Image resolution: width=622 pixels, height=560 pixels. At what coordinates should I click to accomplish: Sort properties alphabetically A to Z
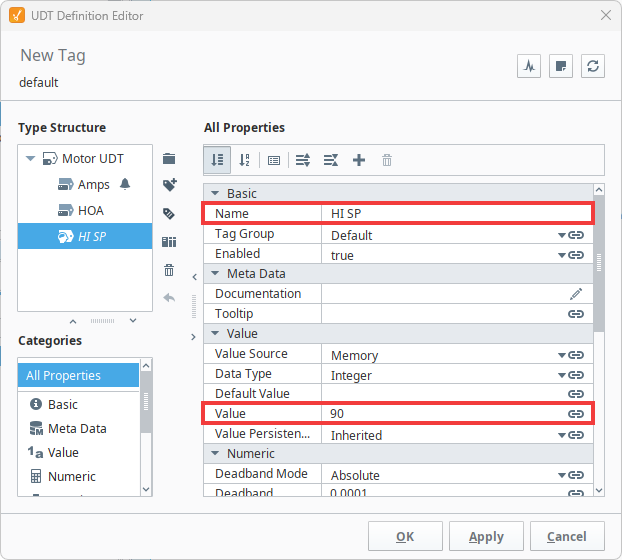coord(245,160)
